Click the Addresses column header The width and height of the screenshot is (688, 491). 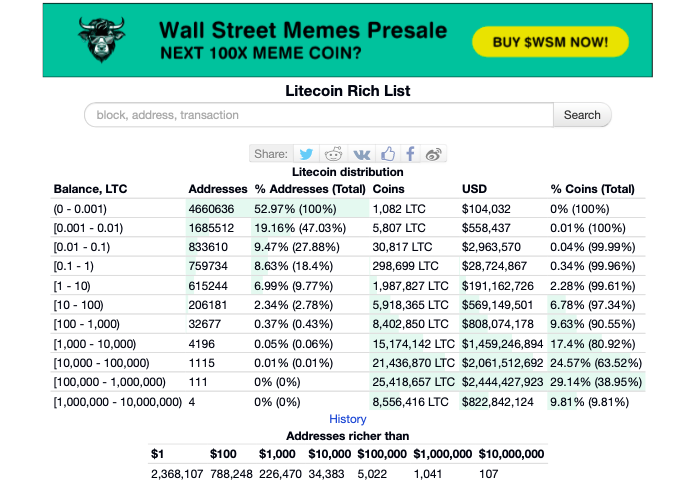point(218,189)
